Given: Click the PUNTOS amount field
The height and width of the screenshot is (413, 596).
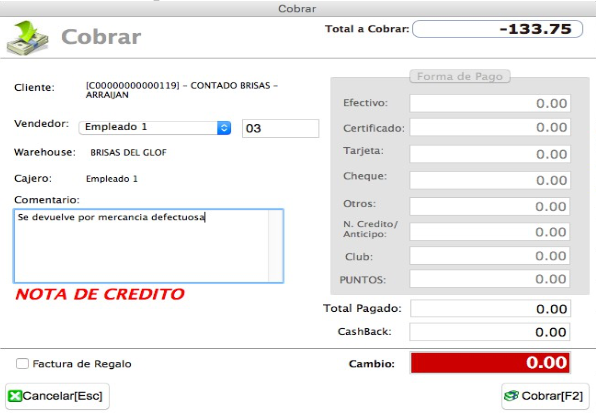Looking at the screenshot, I should pos(490,279).
